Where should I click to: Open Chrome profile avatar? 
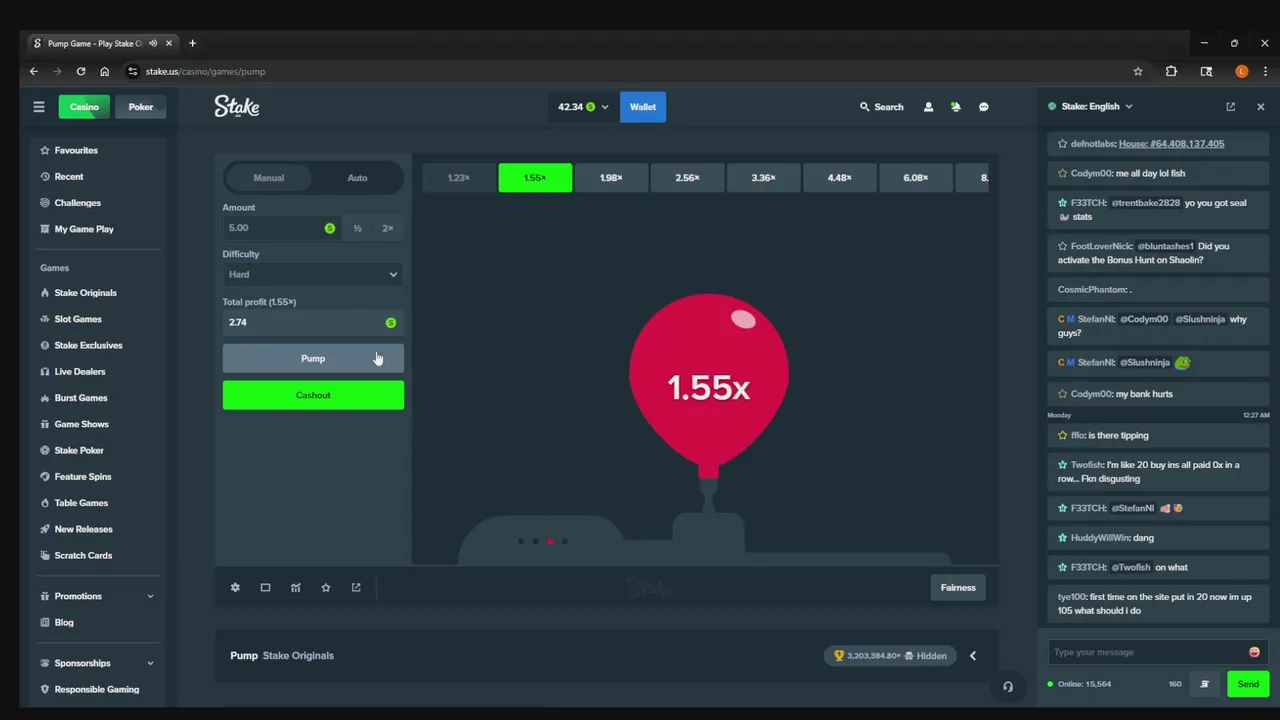[x=1242, y=72]
